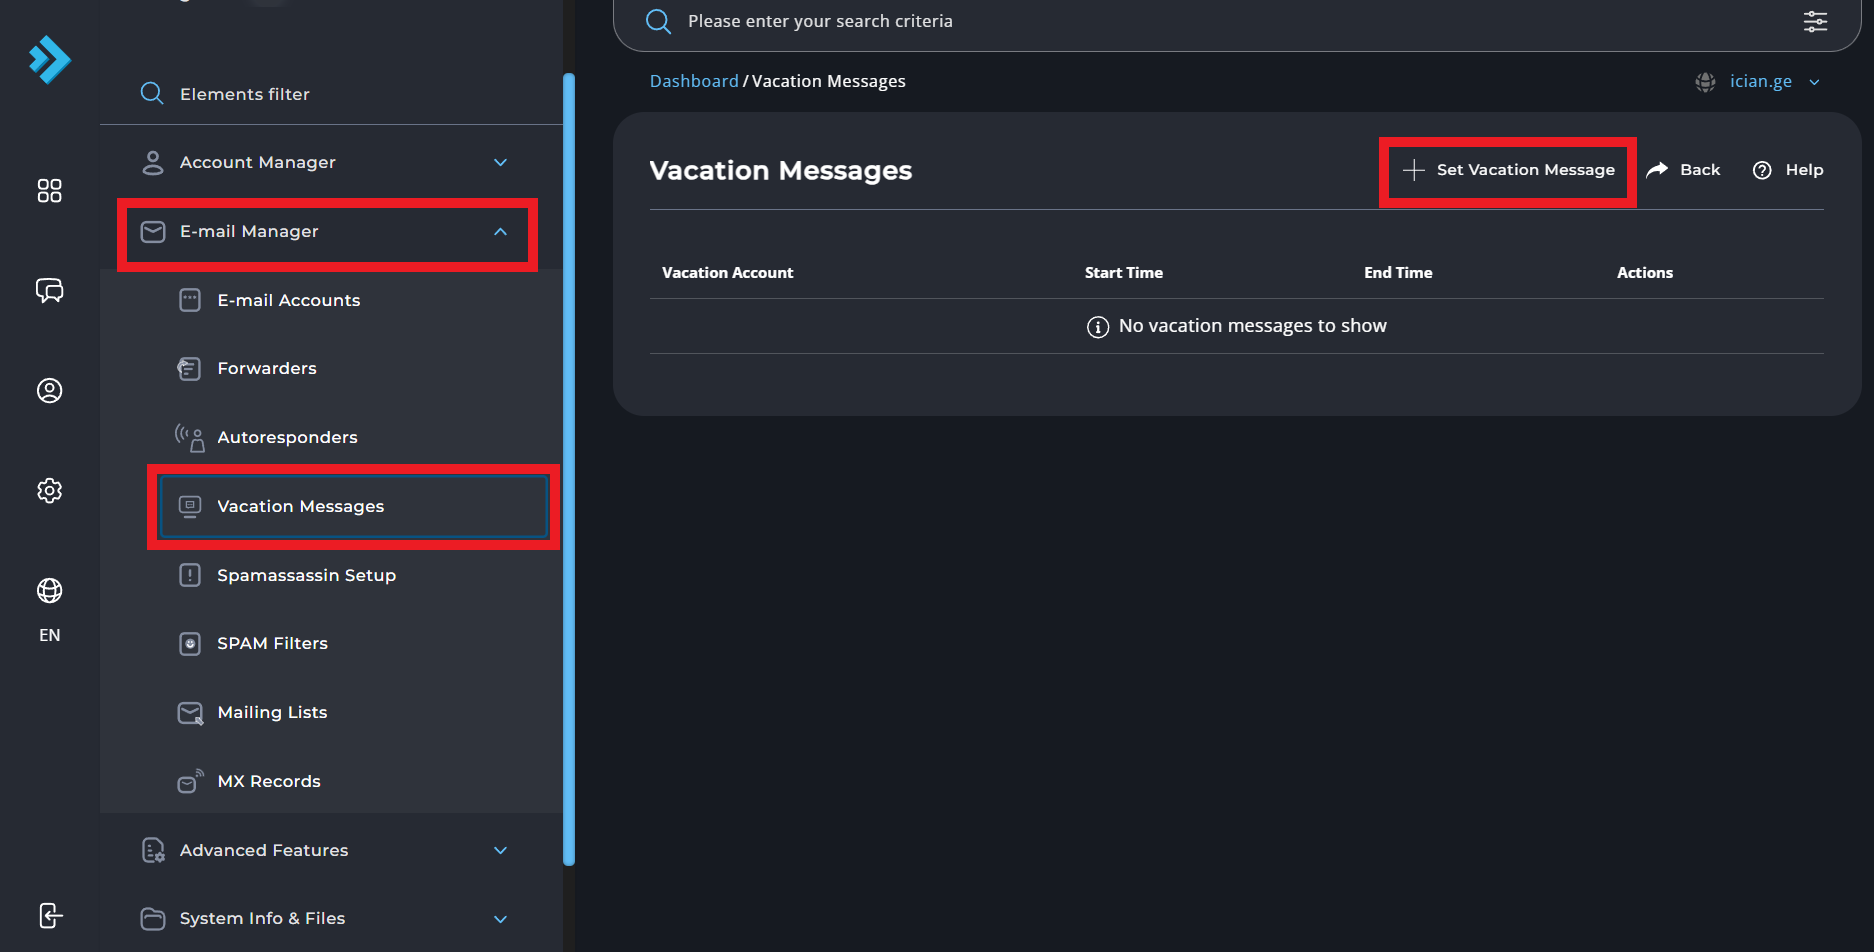Click the sidebar vertical scrollbar
This screenshot has height=952, width=1874.
point(569,468)
